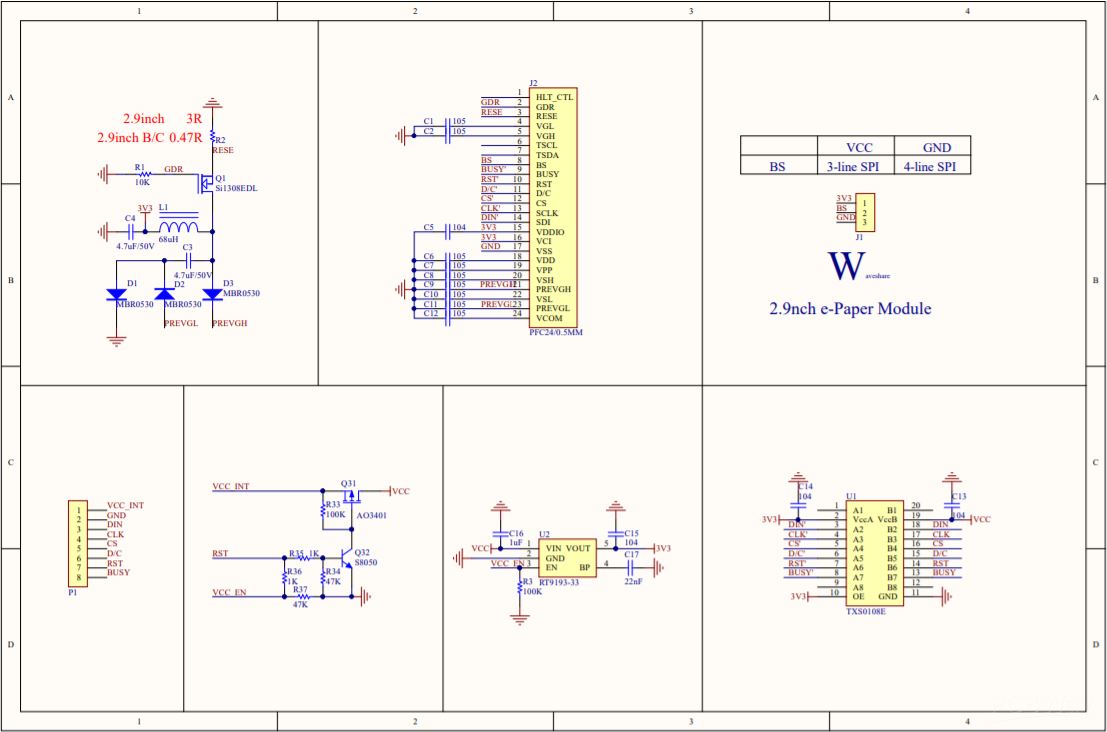1107x732 pixels.
Task: Click the "2.9nch e-Paper Module" title text
Action: [850, 309]
